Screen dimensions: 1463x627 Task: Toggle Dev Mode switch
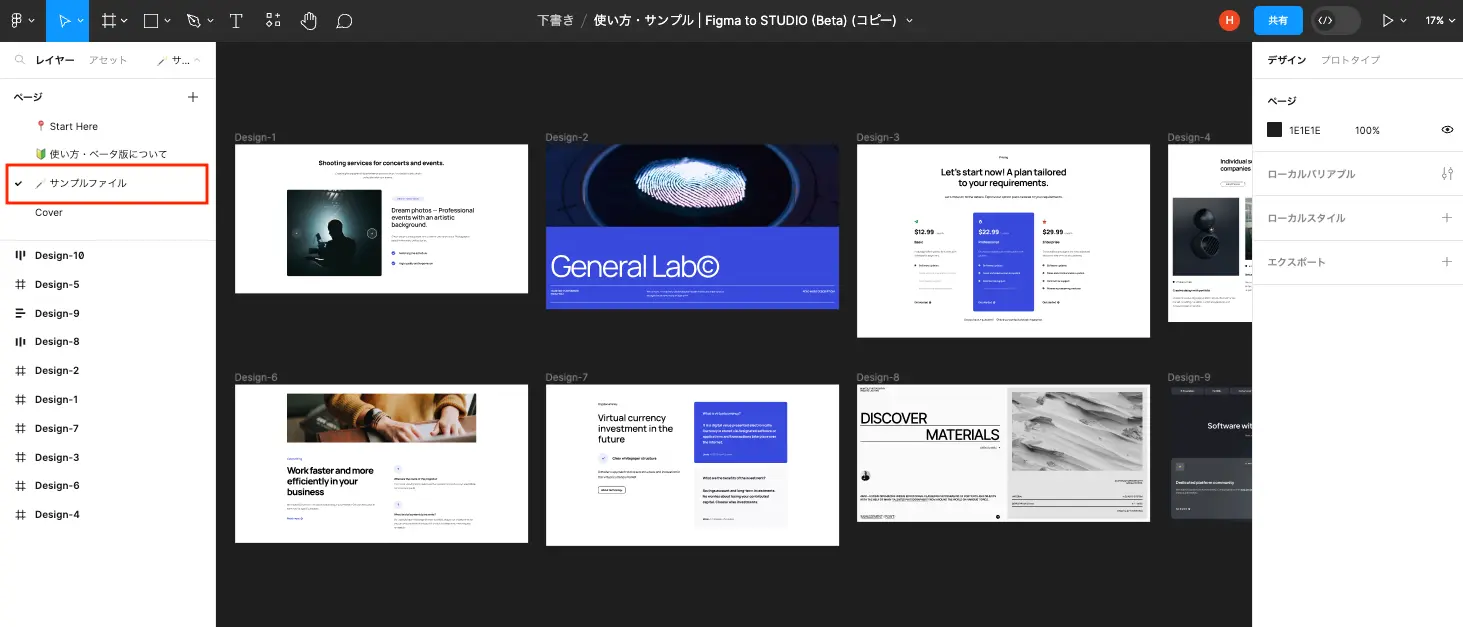pyautogui.click(x=1336, y=20)
